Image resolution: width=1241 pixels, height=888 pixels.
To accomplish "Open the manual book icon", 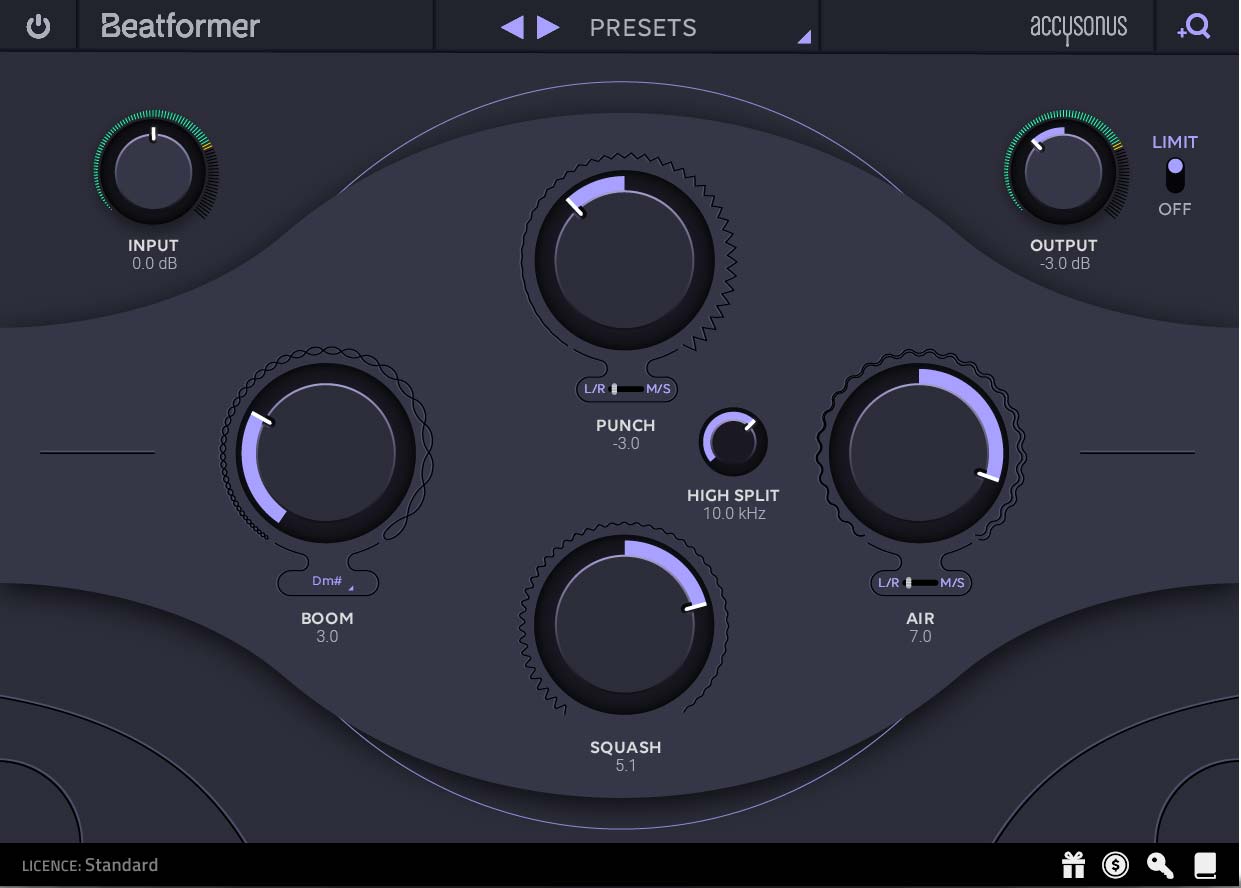I will pos(1205,865).
